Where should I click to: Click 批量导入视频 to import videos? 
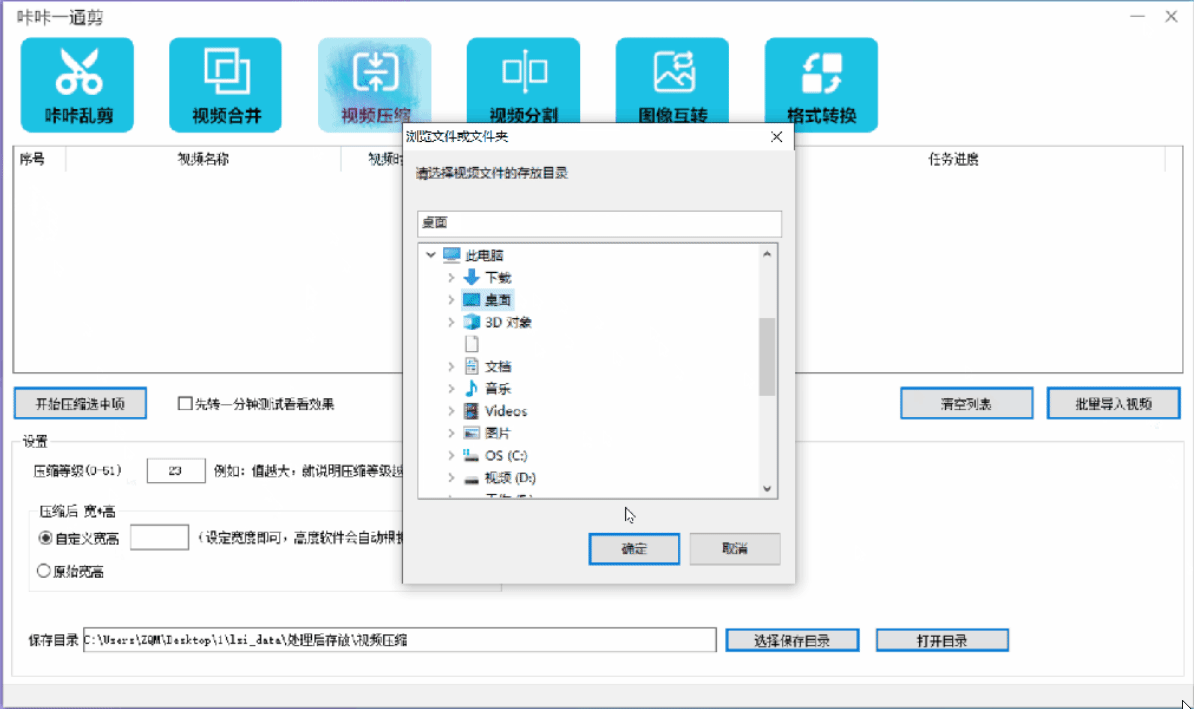(1113, 403)
